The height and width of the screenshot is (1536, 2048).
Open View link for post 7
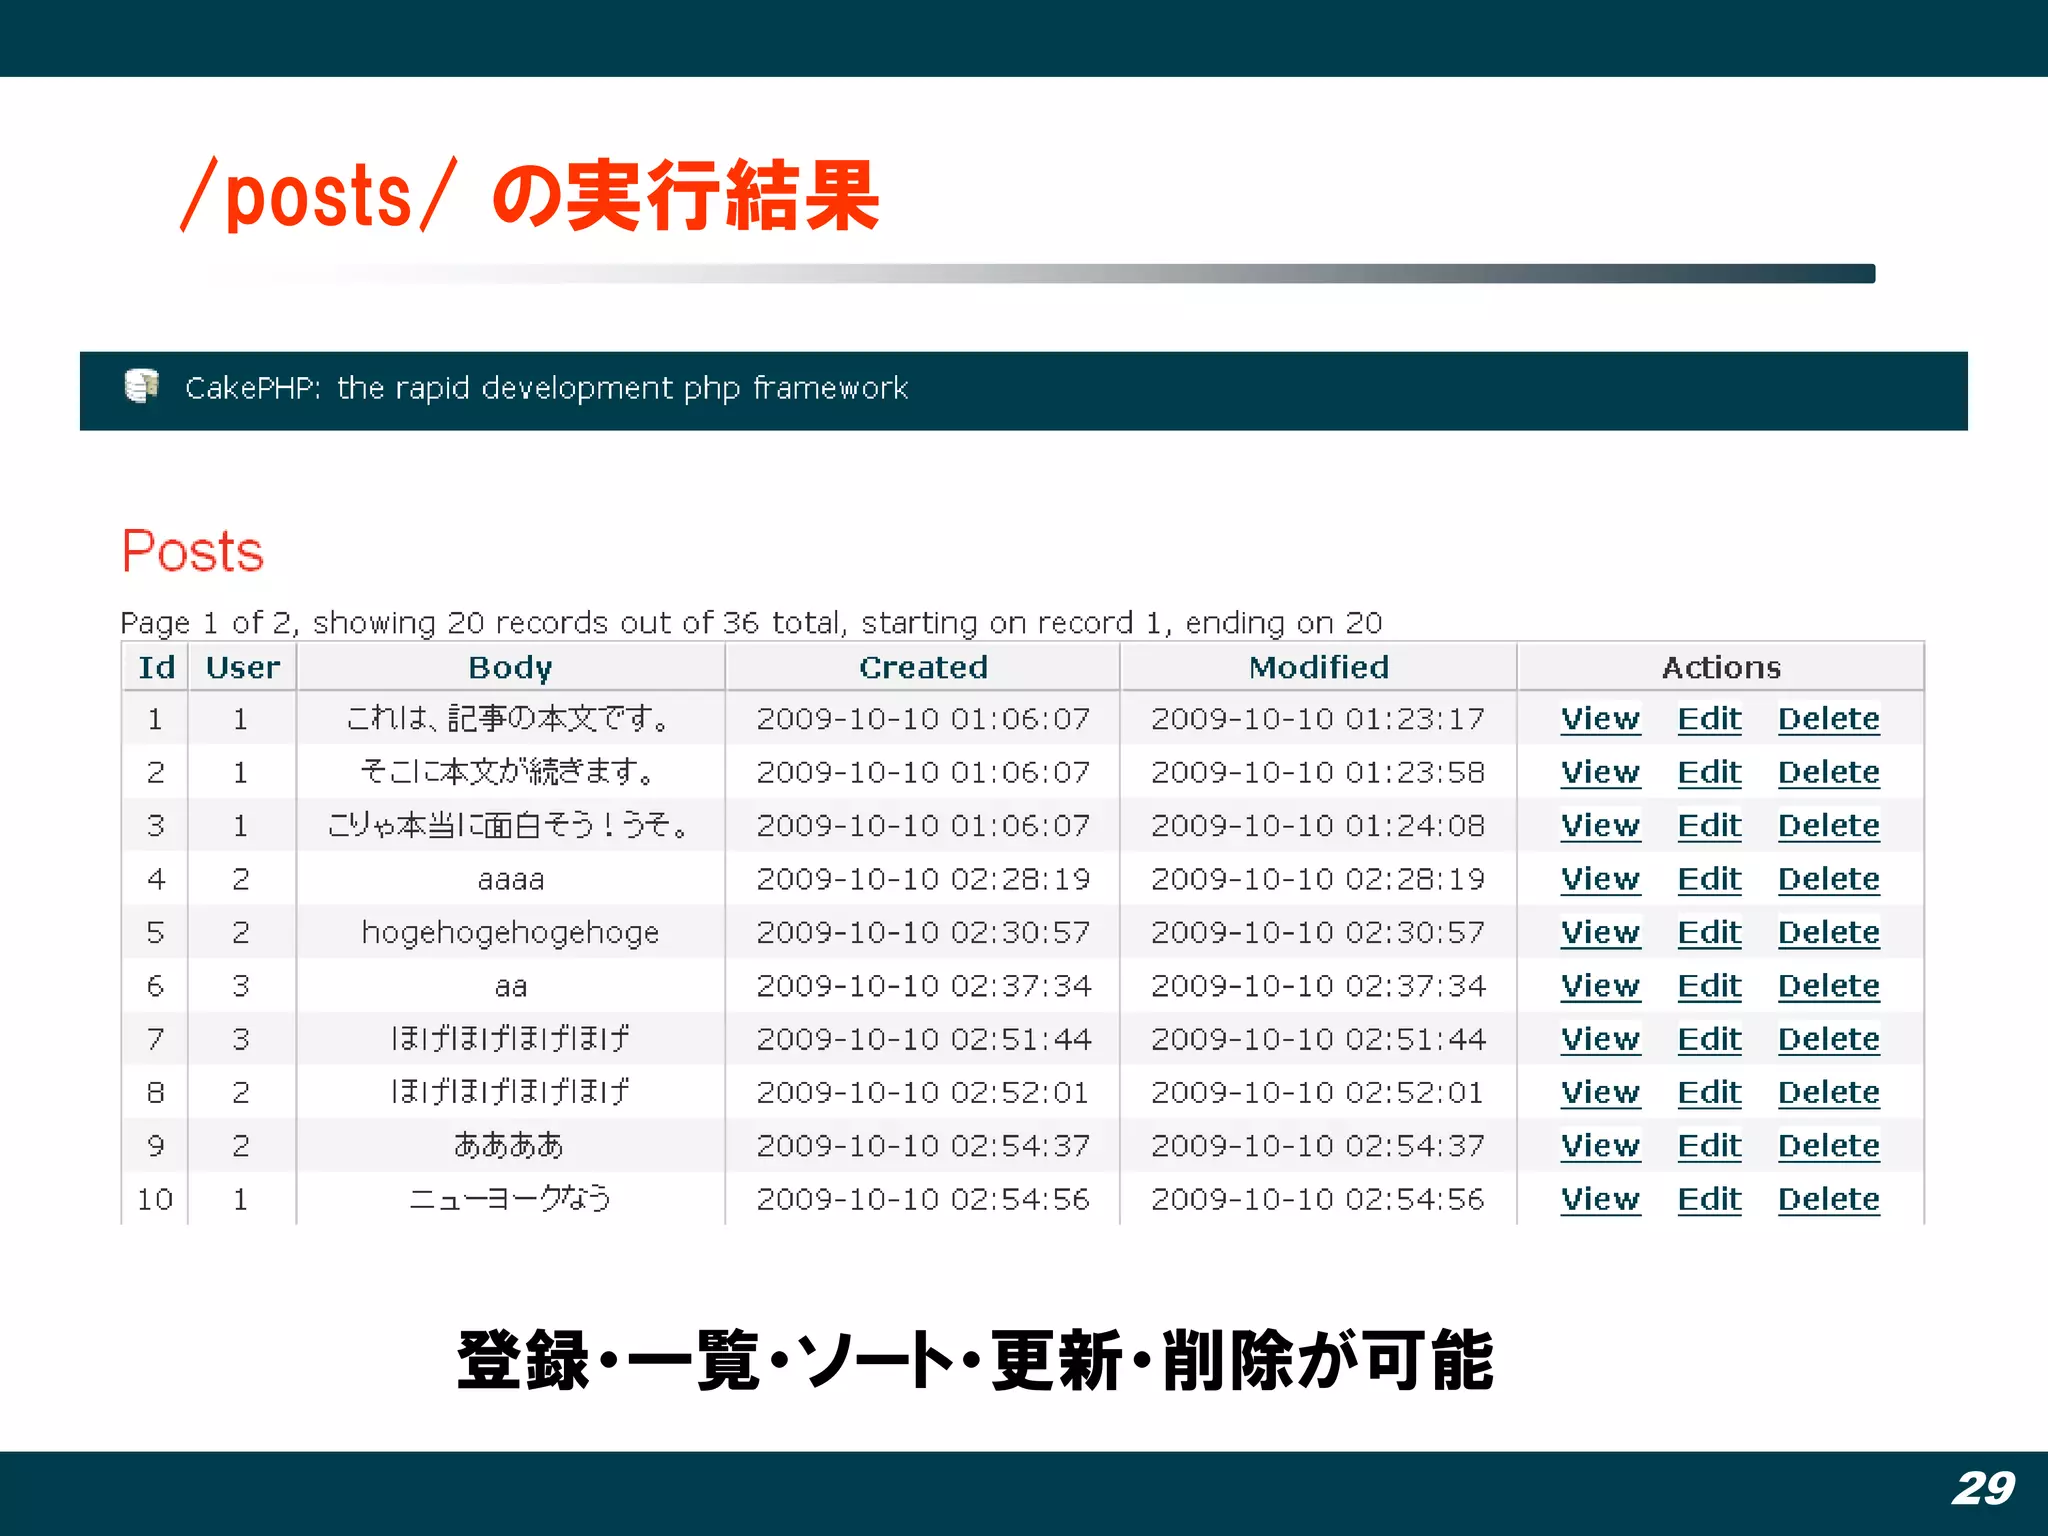(x=1600, y=1039)
